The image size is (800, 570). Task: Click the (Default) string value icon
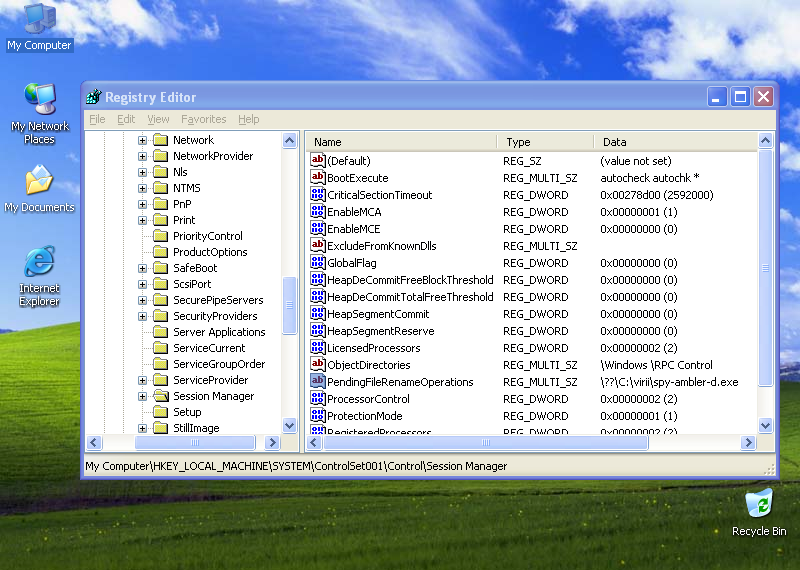tap(317, 160)
